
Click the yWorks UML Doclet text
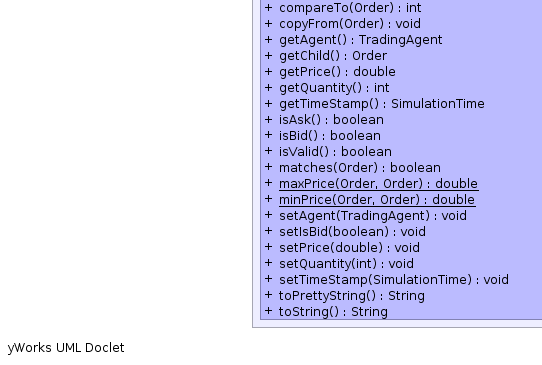(x=66, y=348)
